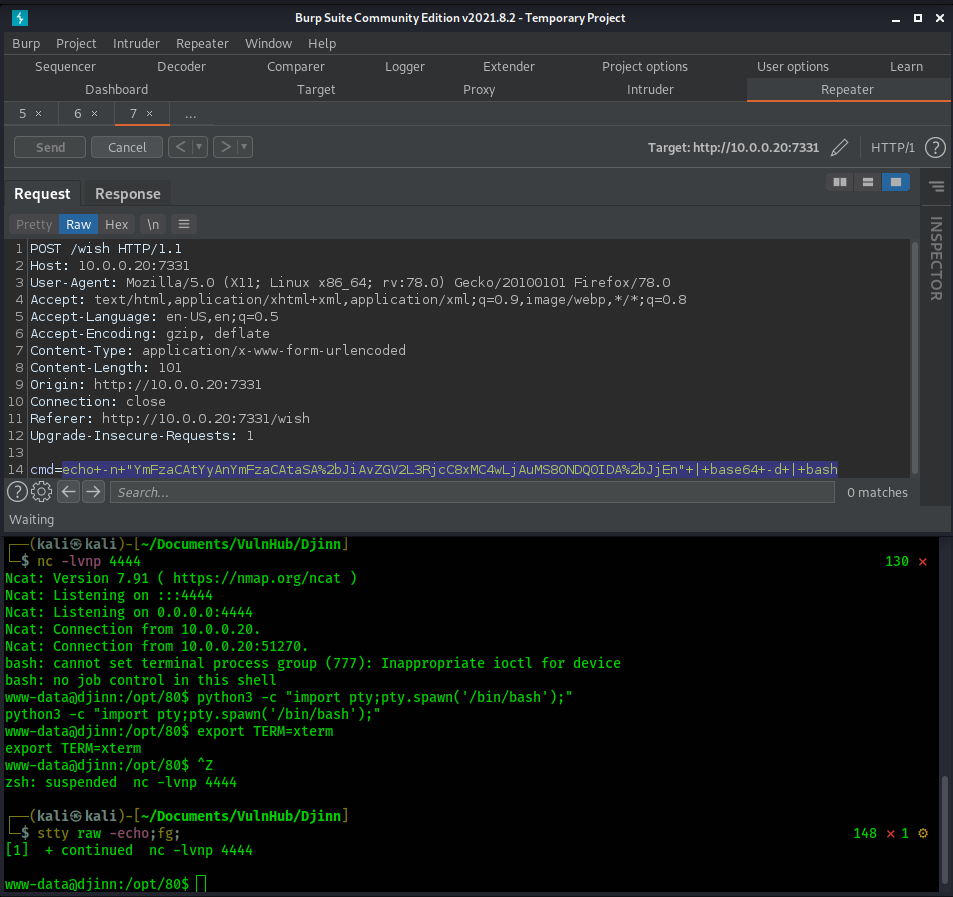The height and width of the screenshot is (897, 953).
Task: Select the Repeater tool tab
Action: [847, 90]
